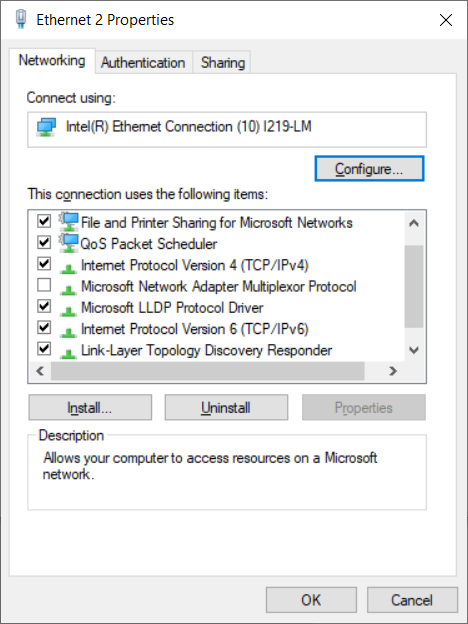Click the Install... button
468x624 pixels.
(90, 408)
